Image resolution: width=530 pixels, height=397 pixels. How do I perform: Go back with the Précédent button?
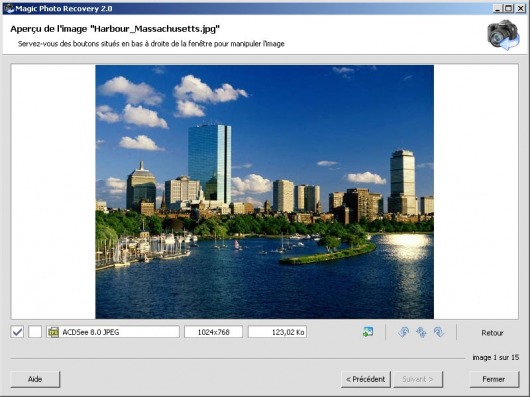click(366, 379)
